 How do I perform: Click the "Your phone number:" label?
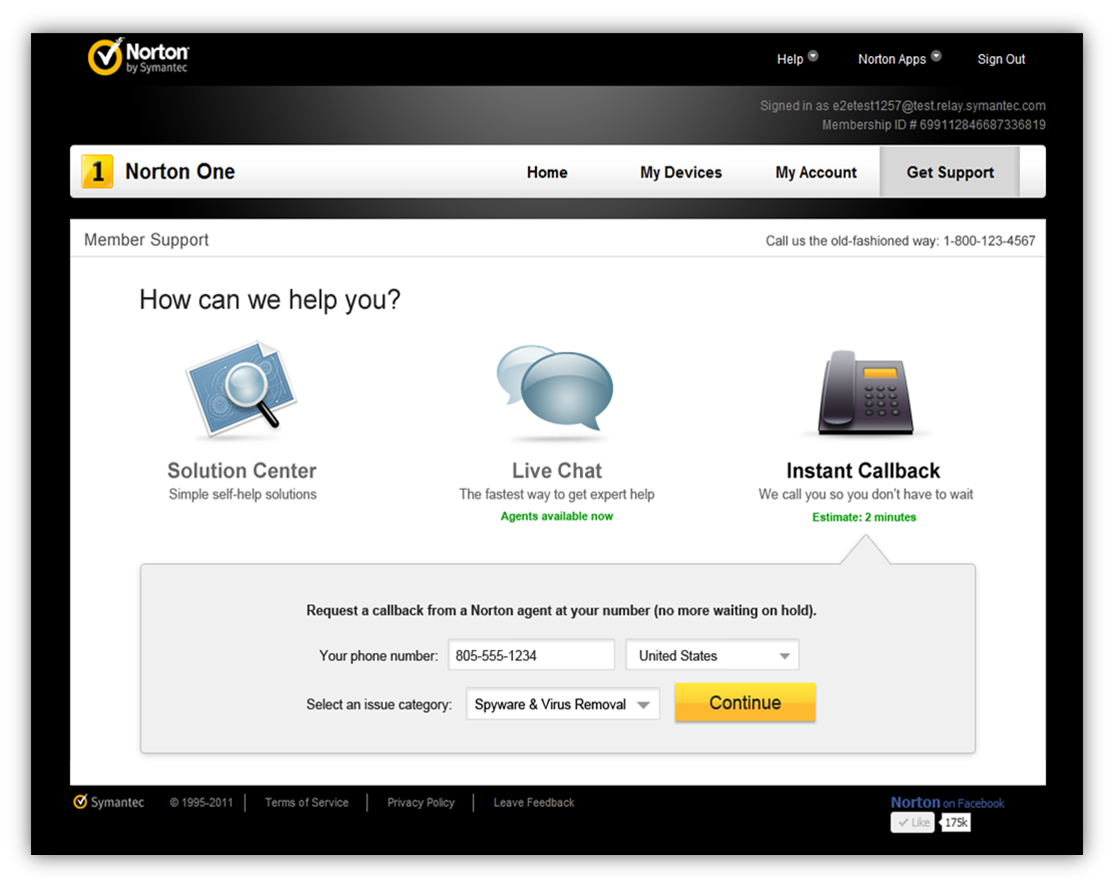(x=379, y=656)
